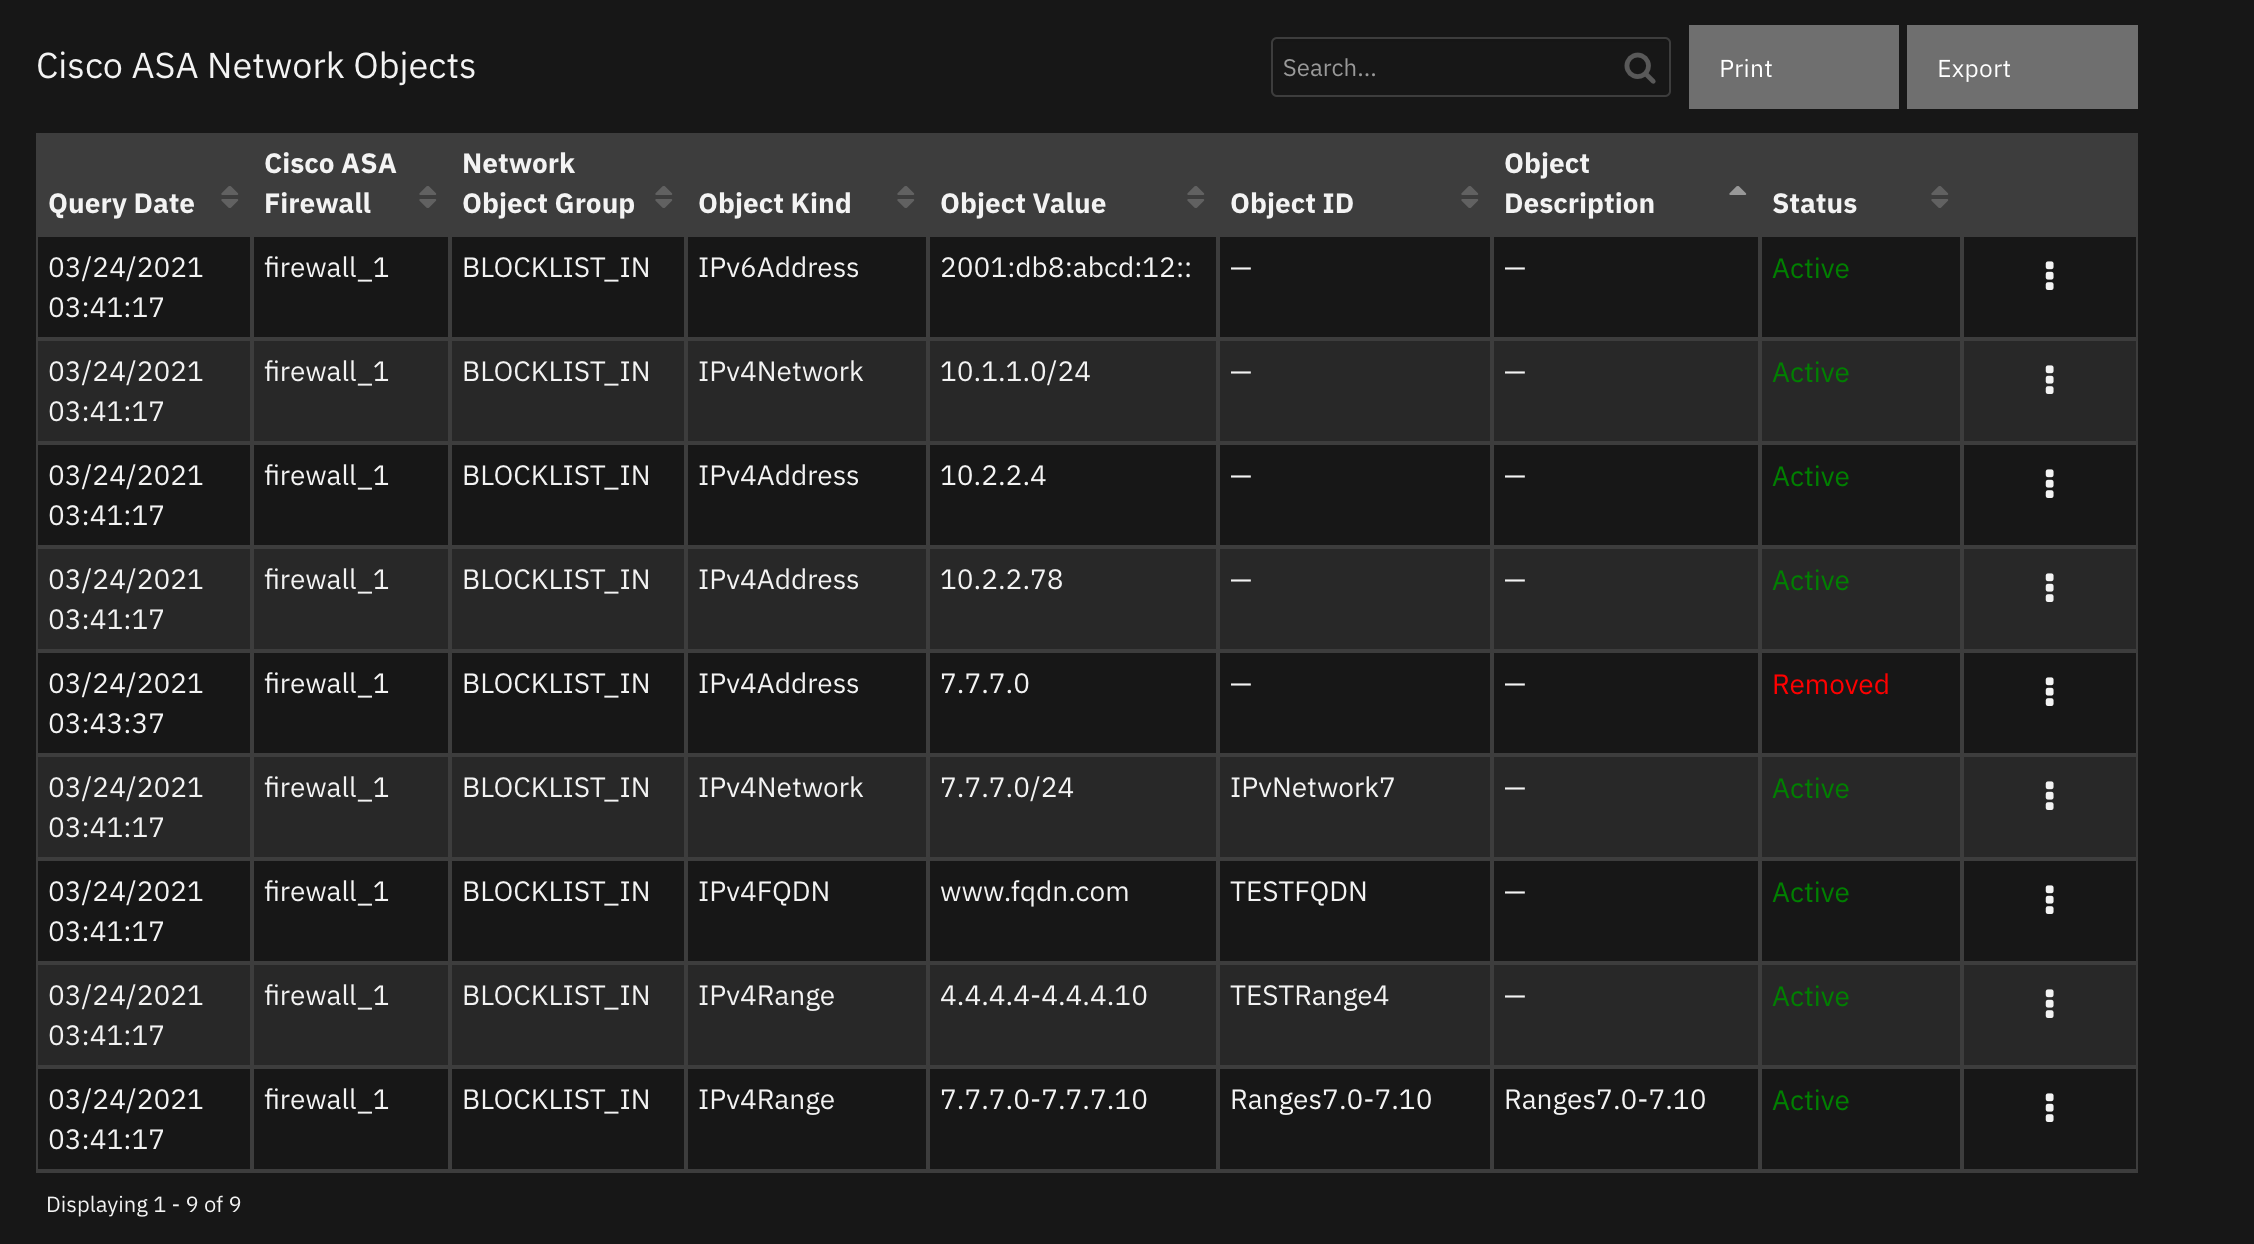Click the Query Date header label
The image size is (2254, 1244).
point(121,204)
